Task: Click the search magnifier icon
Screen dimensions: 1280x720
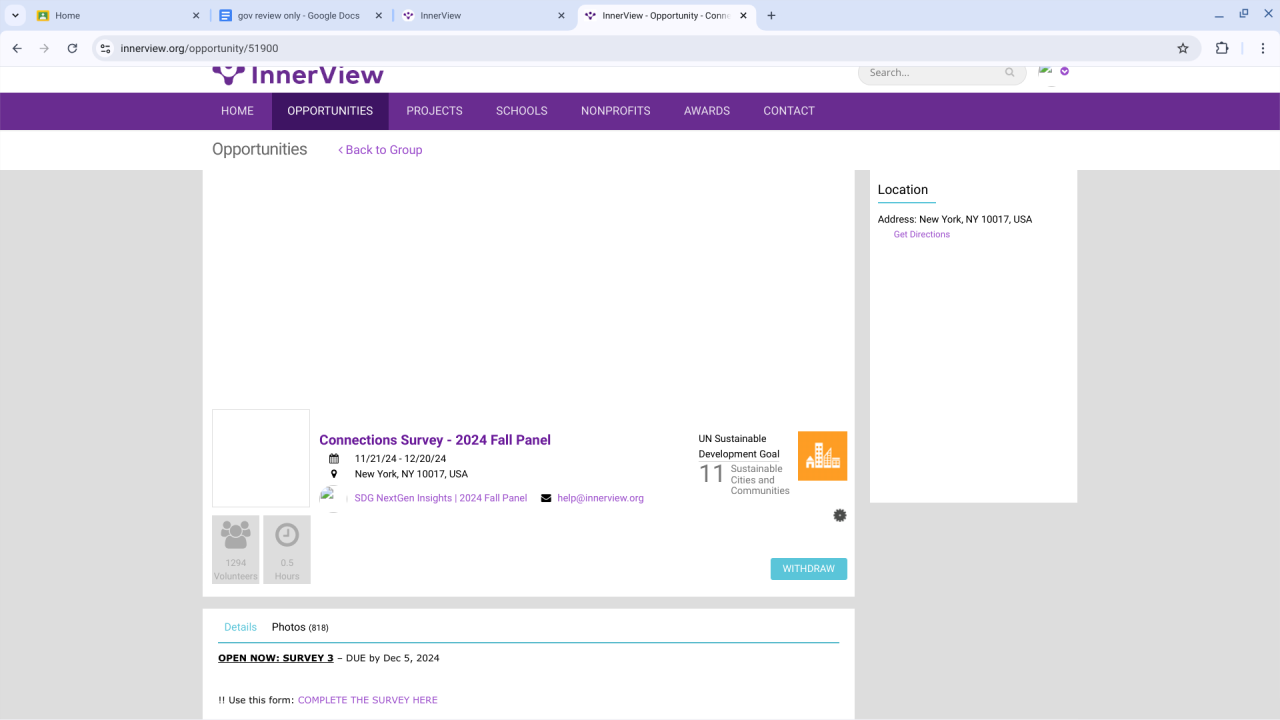Action: [1010, 72]
